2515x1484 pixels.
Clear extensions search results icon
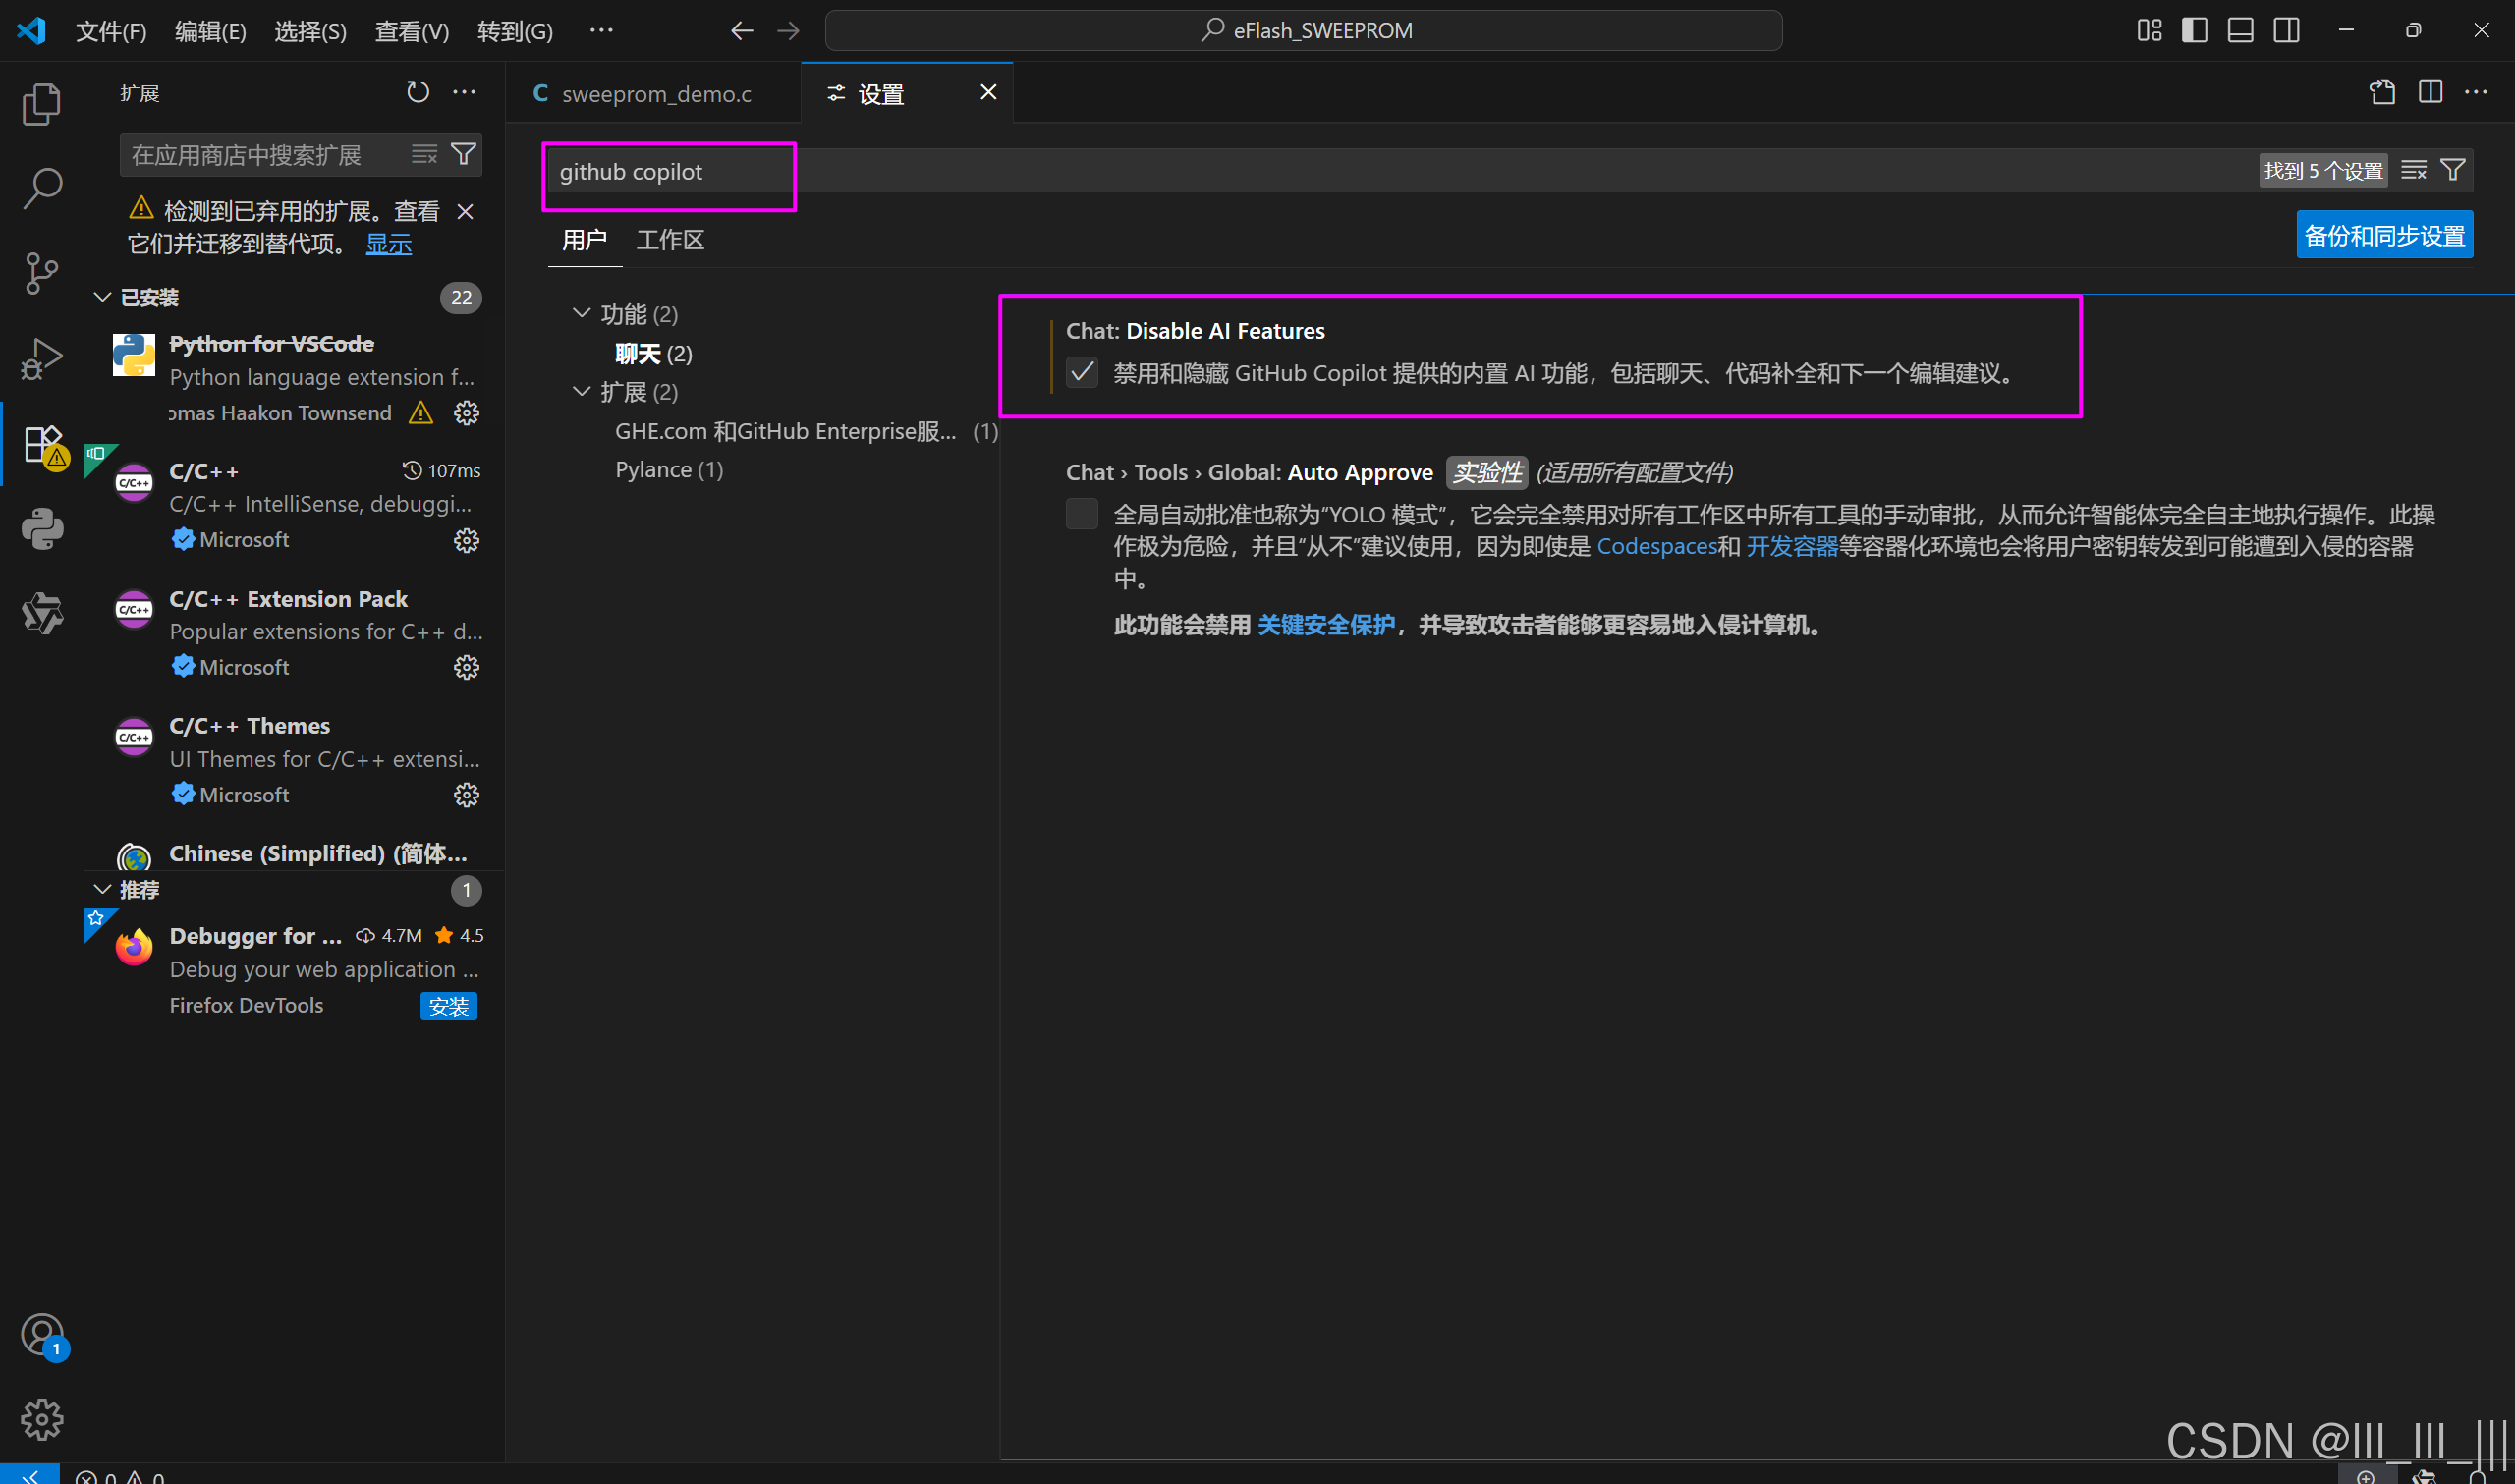[x=424, y=154]
